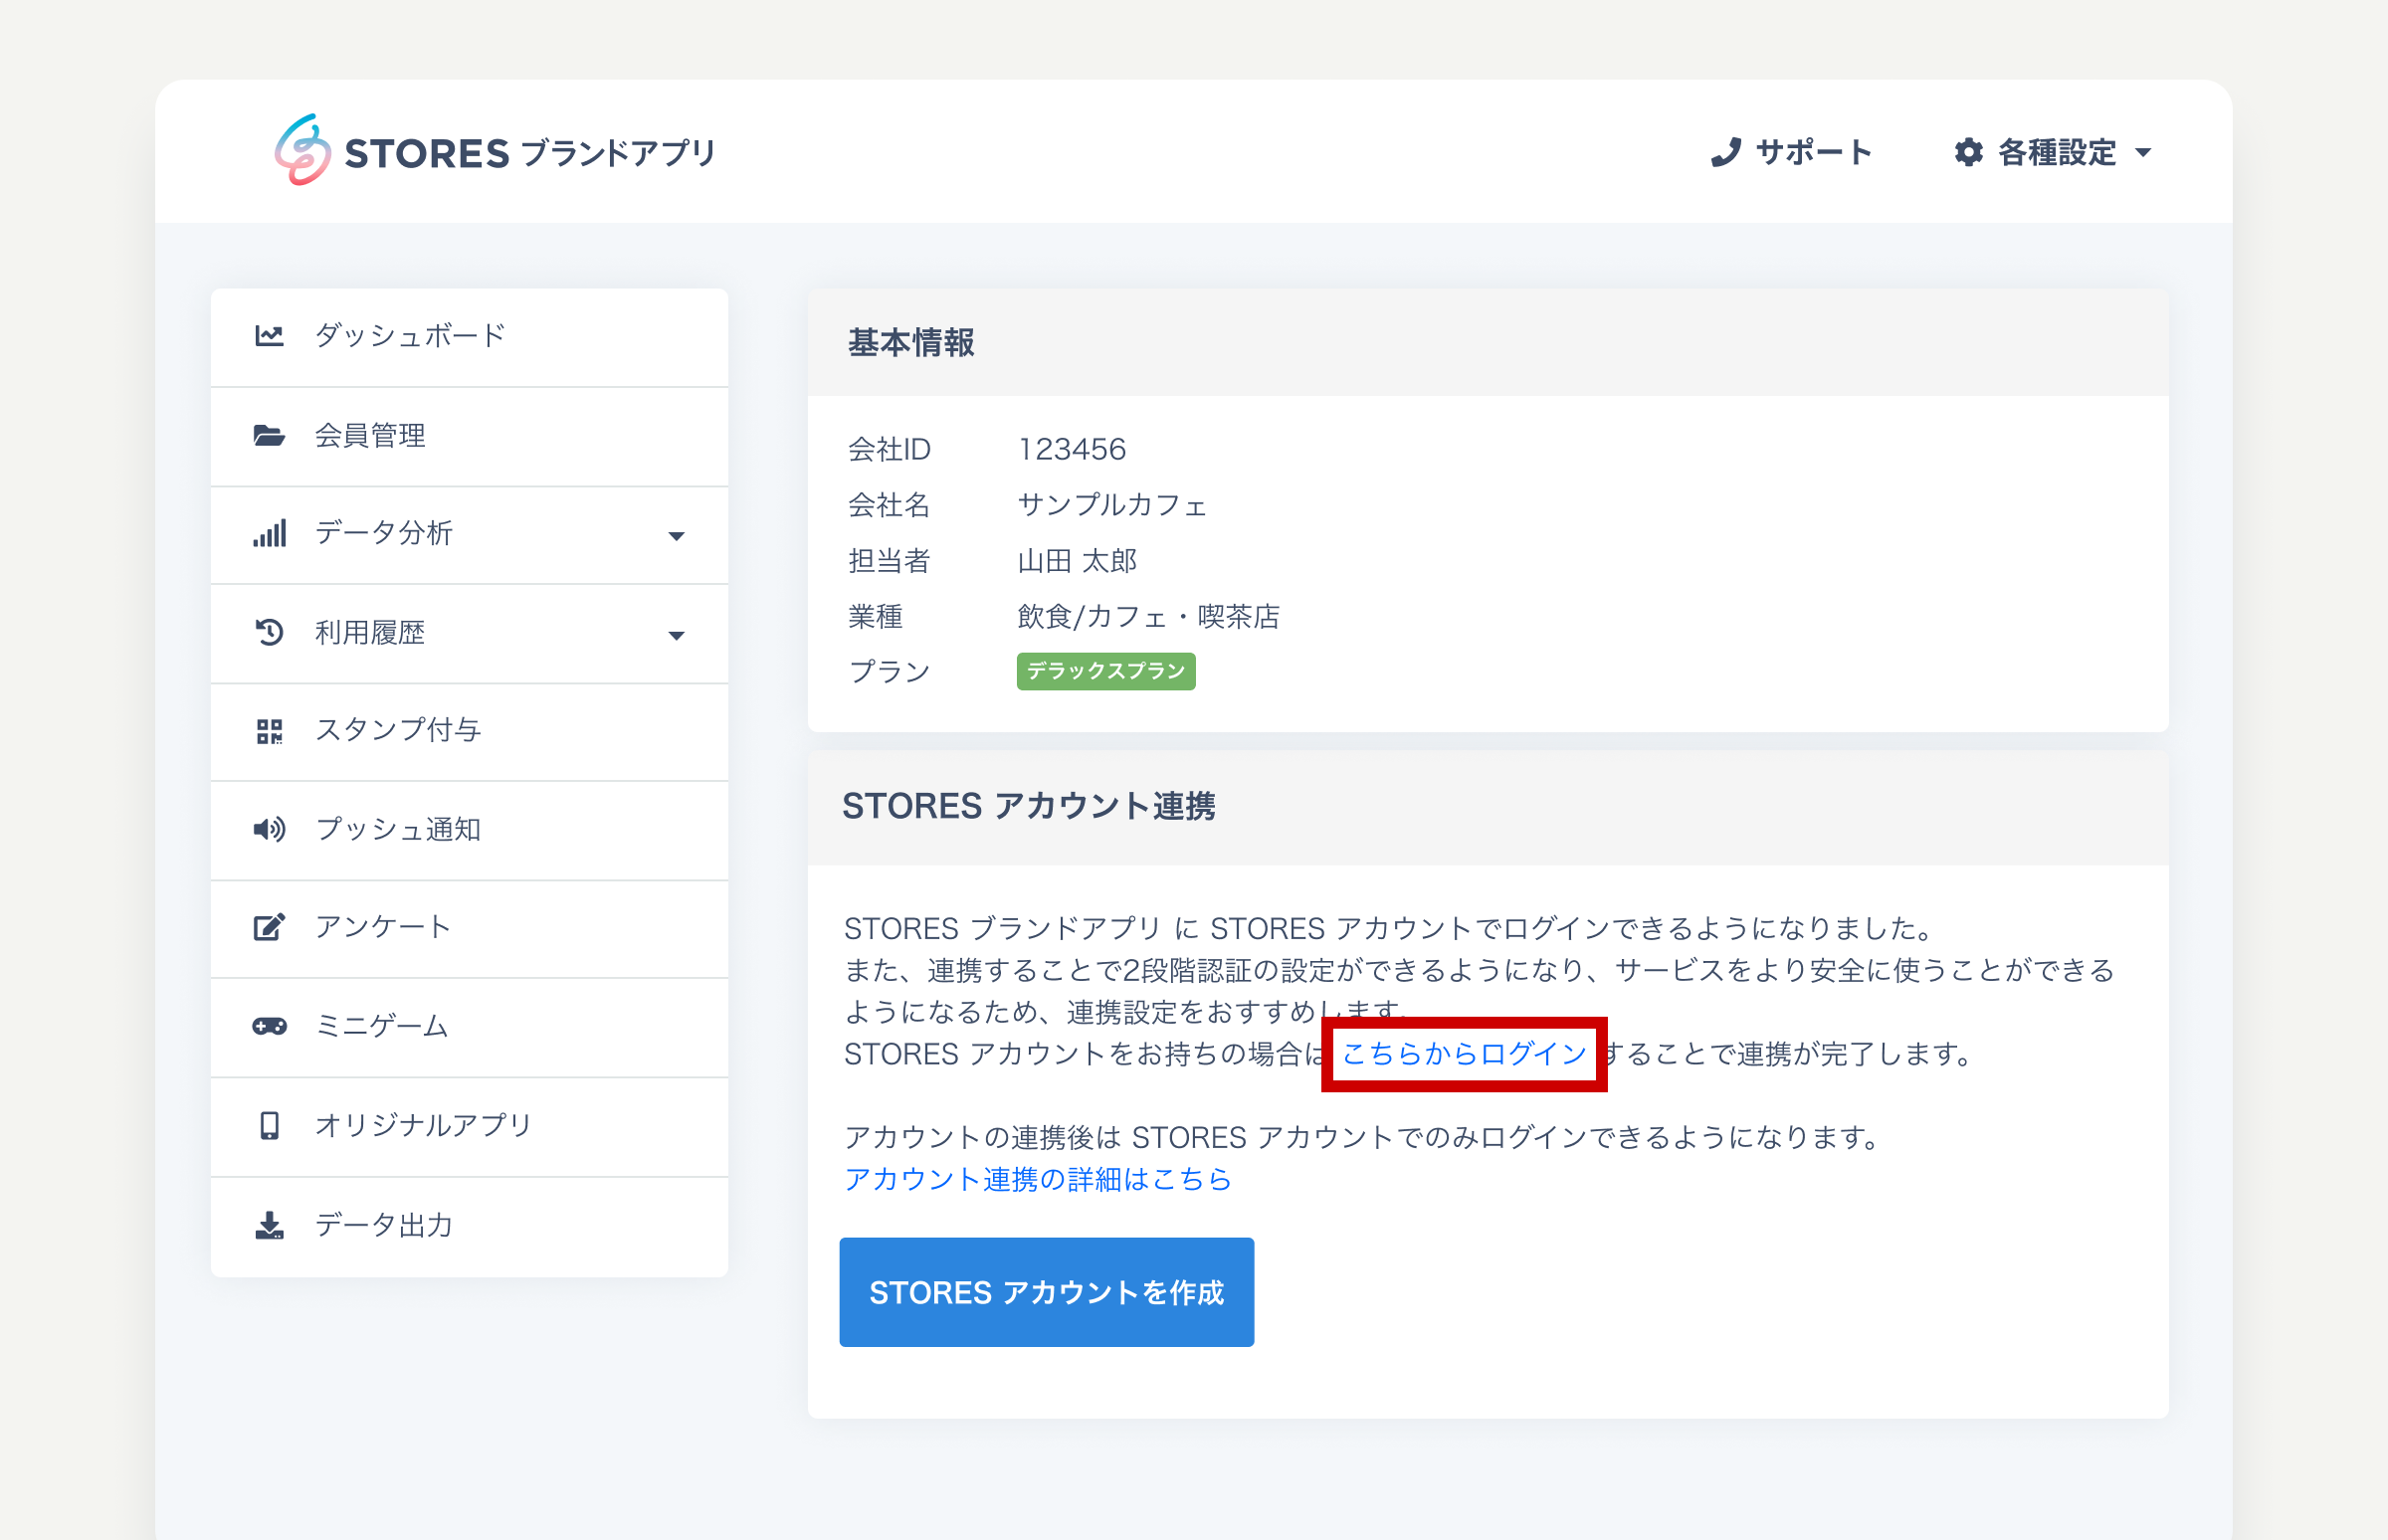
Task: Open アカウント連携の詳細はこちら link
Action: point(1037,1179)
